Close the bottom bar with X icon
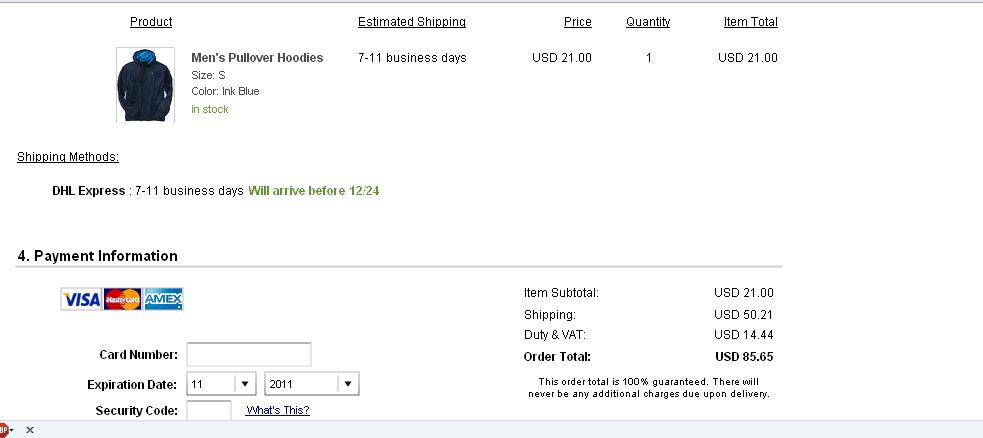 point(29,430)
